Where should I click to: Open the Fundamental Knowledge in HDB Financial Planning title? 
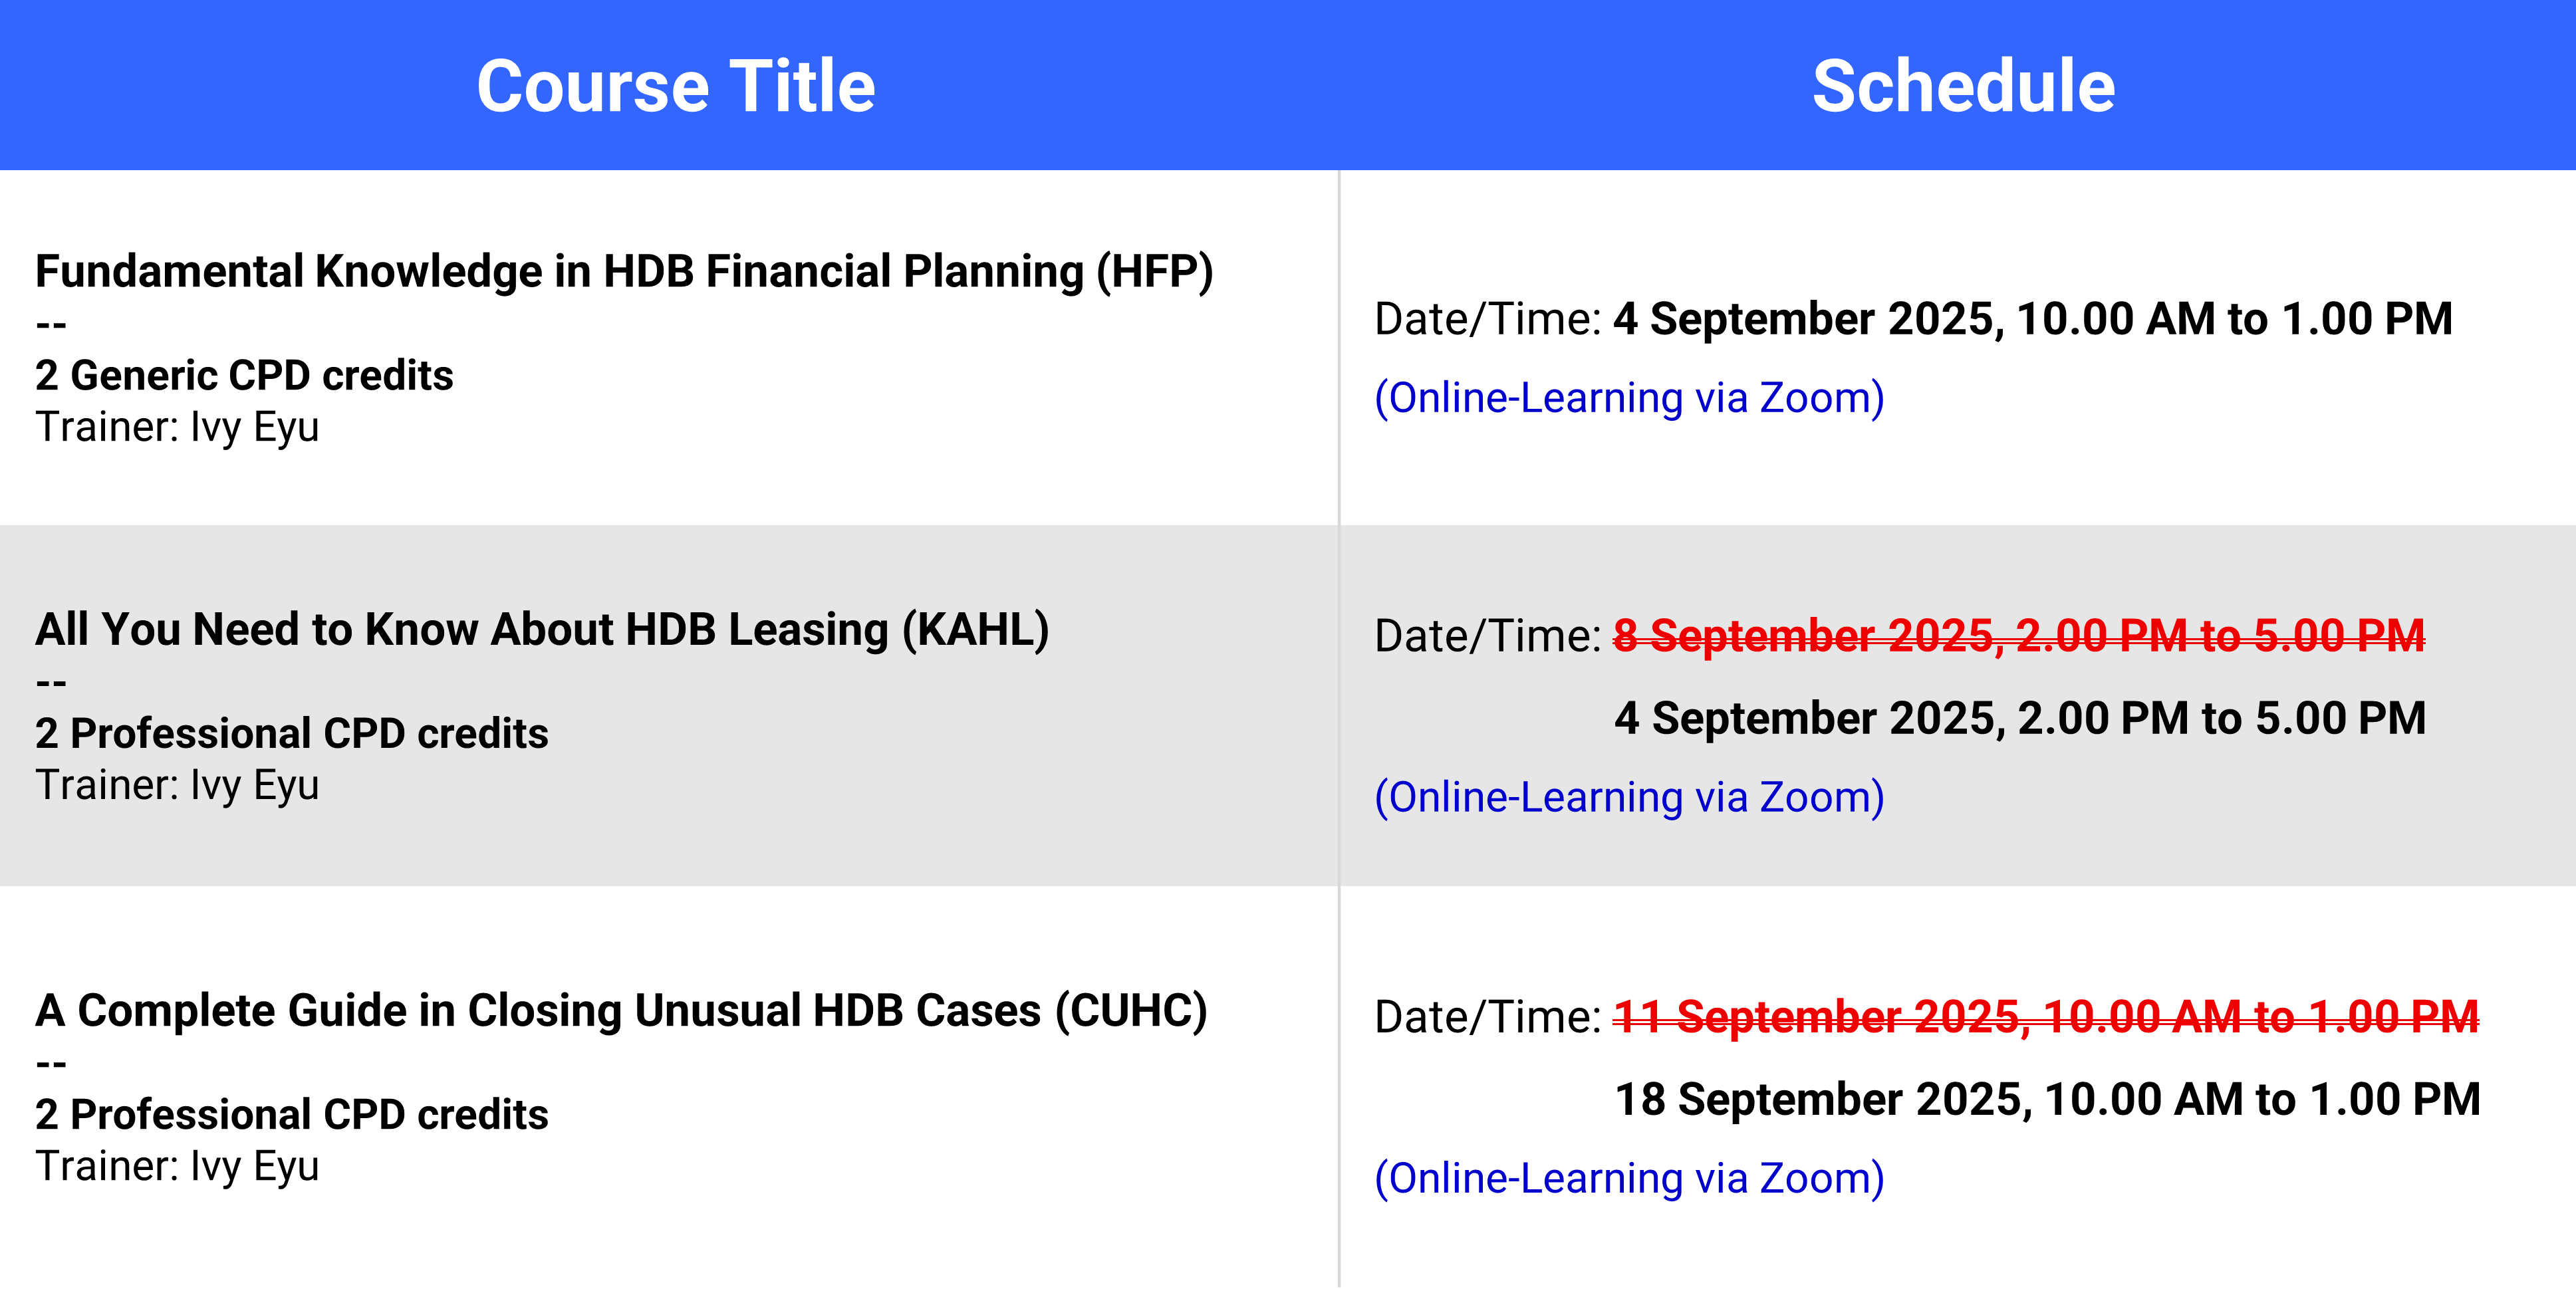624,272
